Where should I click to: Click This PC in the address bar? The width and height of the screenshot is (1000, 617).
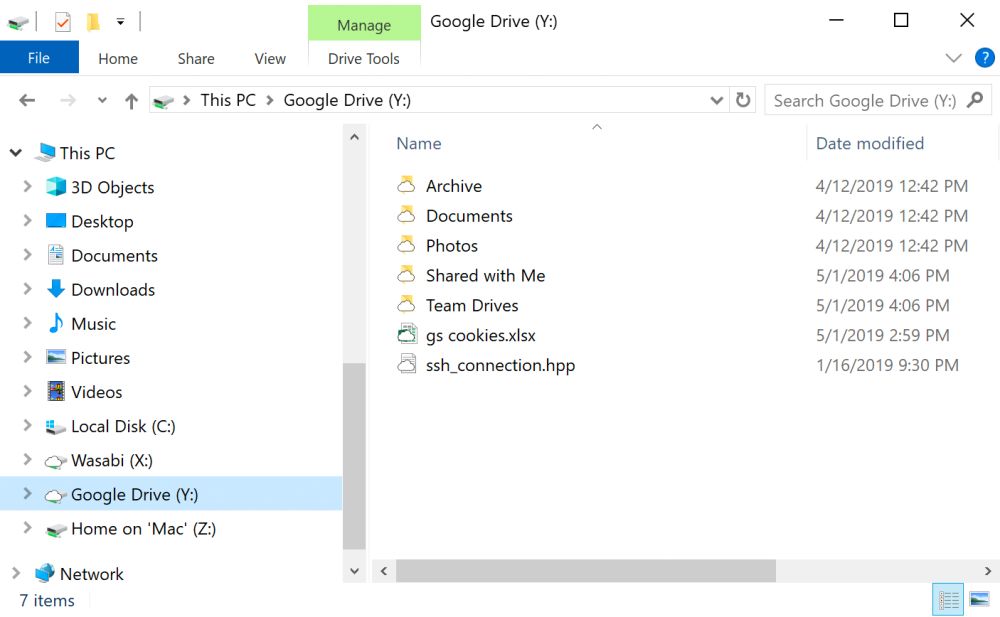228,100
